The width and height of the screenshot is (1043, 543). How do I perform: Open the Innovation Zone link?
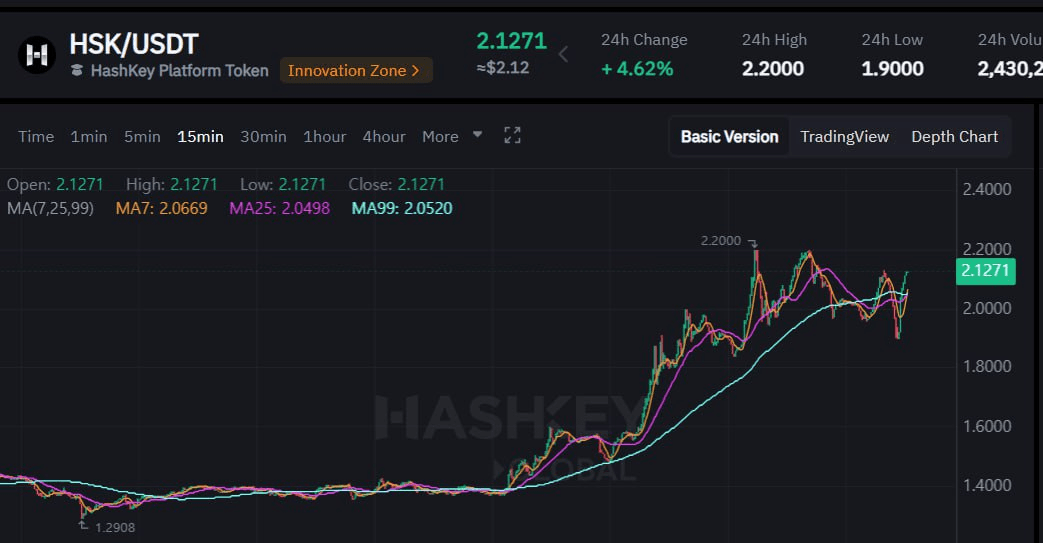355,70
